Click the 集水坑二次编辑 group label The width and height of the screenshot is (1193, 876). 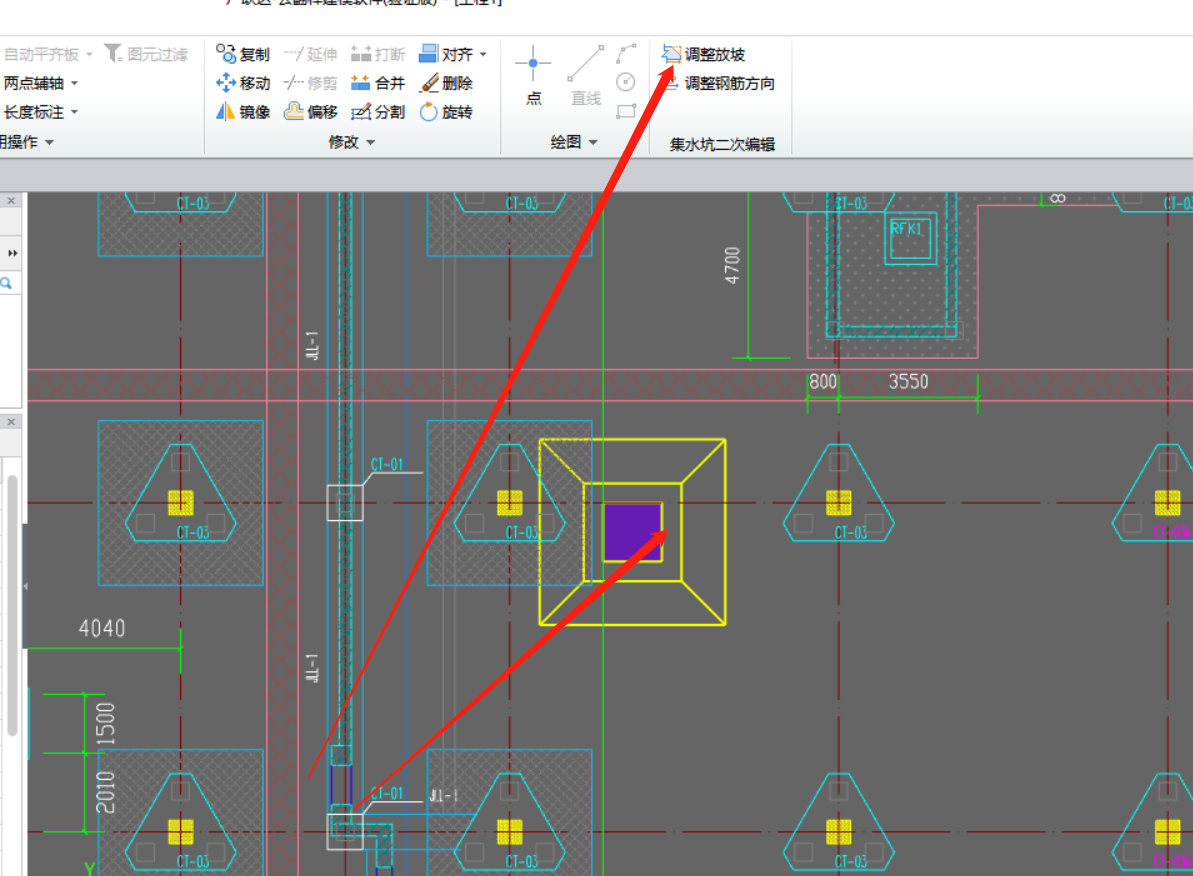[722, 144]
